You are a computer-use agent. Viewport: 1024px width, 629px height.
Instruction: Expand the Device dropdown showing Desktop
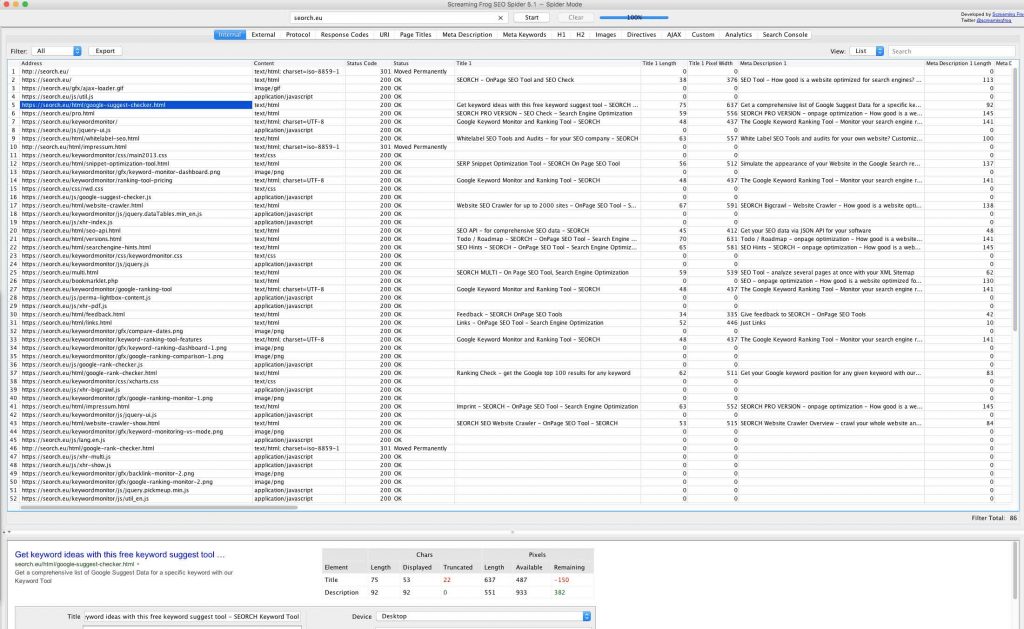pos(484,617)
